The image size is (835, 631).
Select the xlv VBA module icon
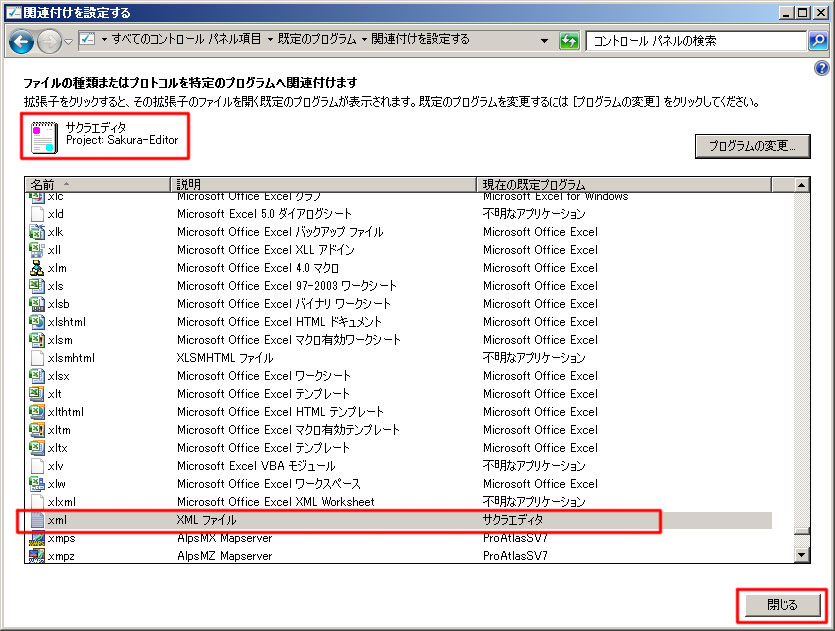[x=37, y=466]
